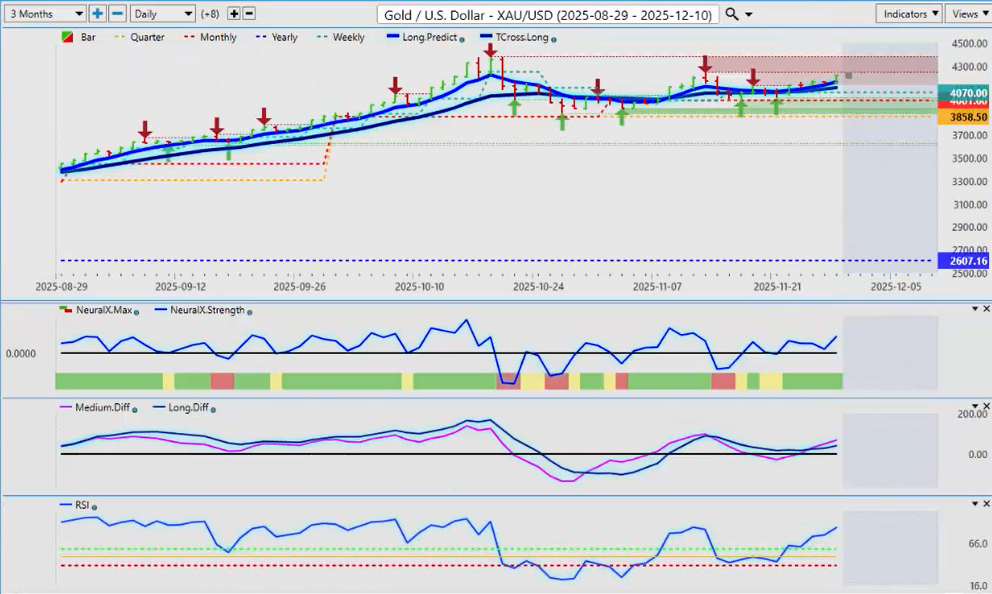
Task: Click the black minus button beside (+8)
Action: pos(249,14)
